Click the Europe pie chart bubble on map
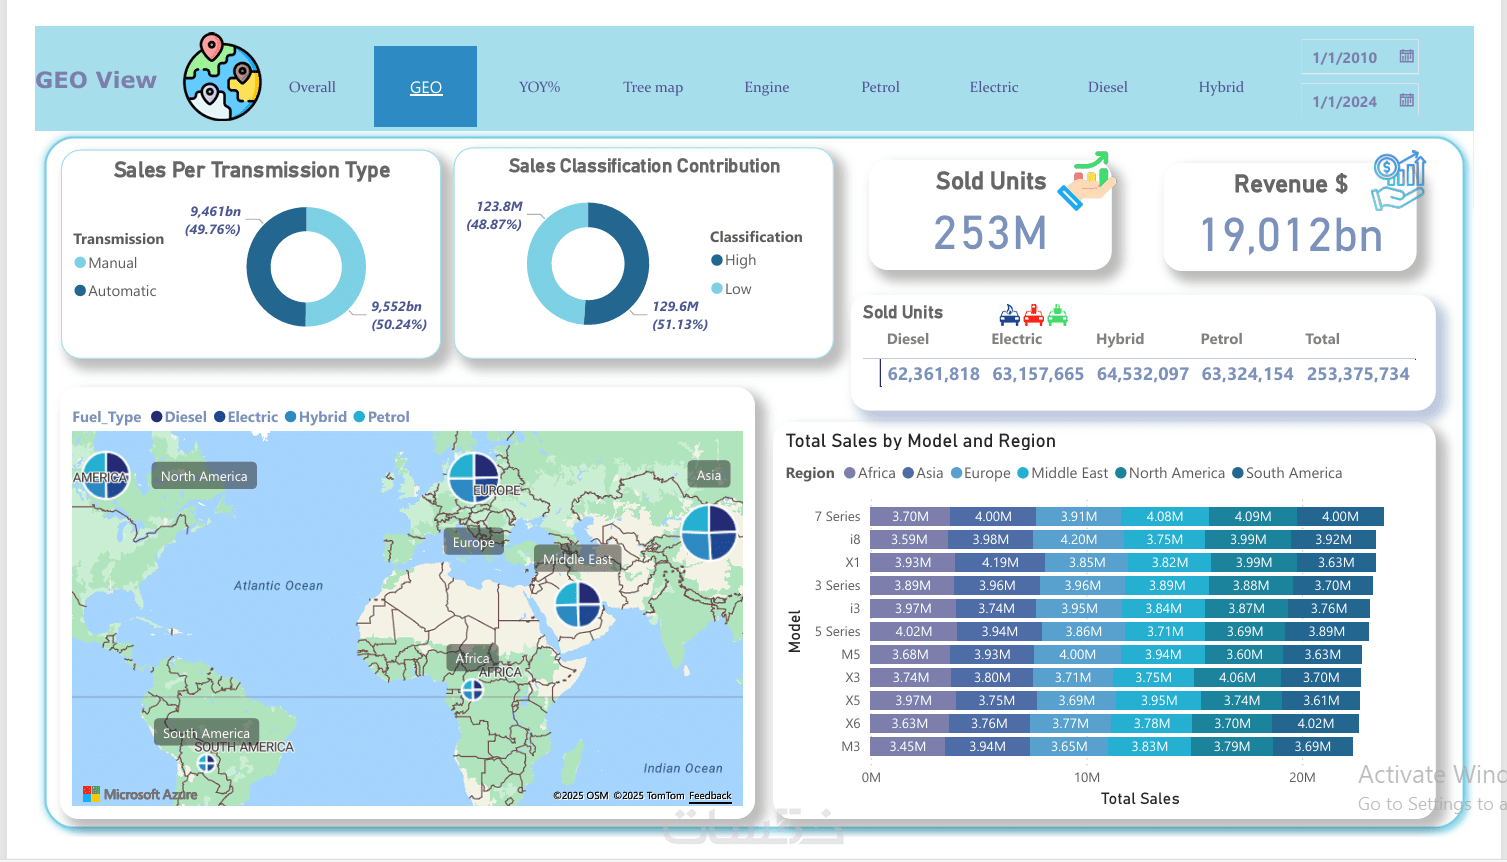This screenshot has height=862, width=1507. pyautogui.click(x=474, y=477)
